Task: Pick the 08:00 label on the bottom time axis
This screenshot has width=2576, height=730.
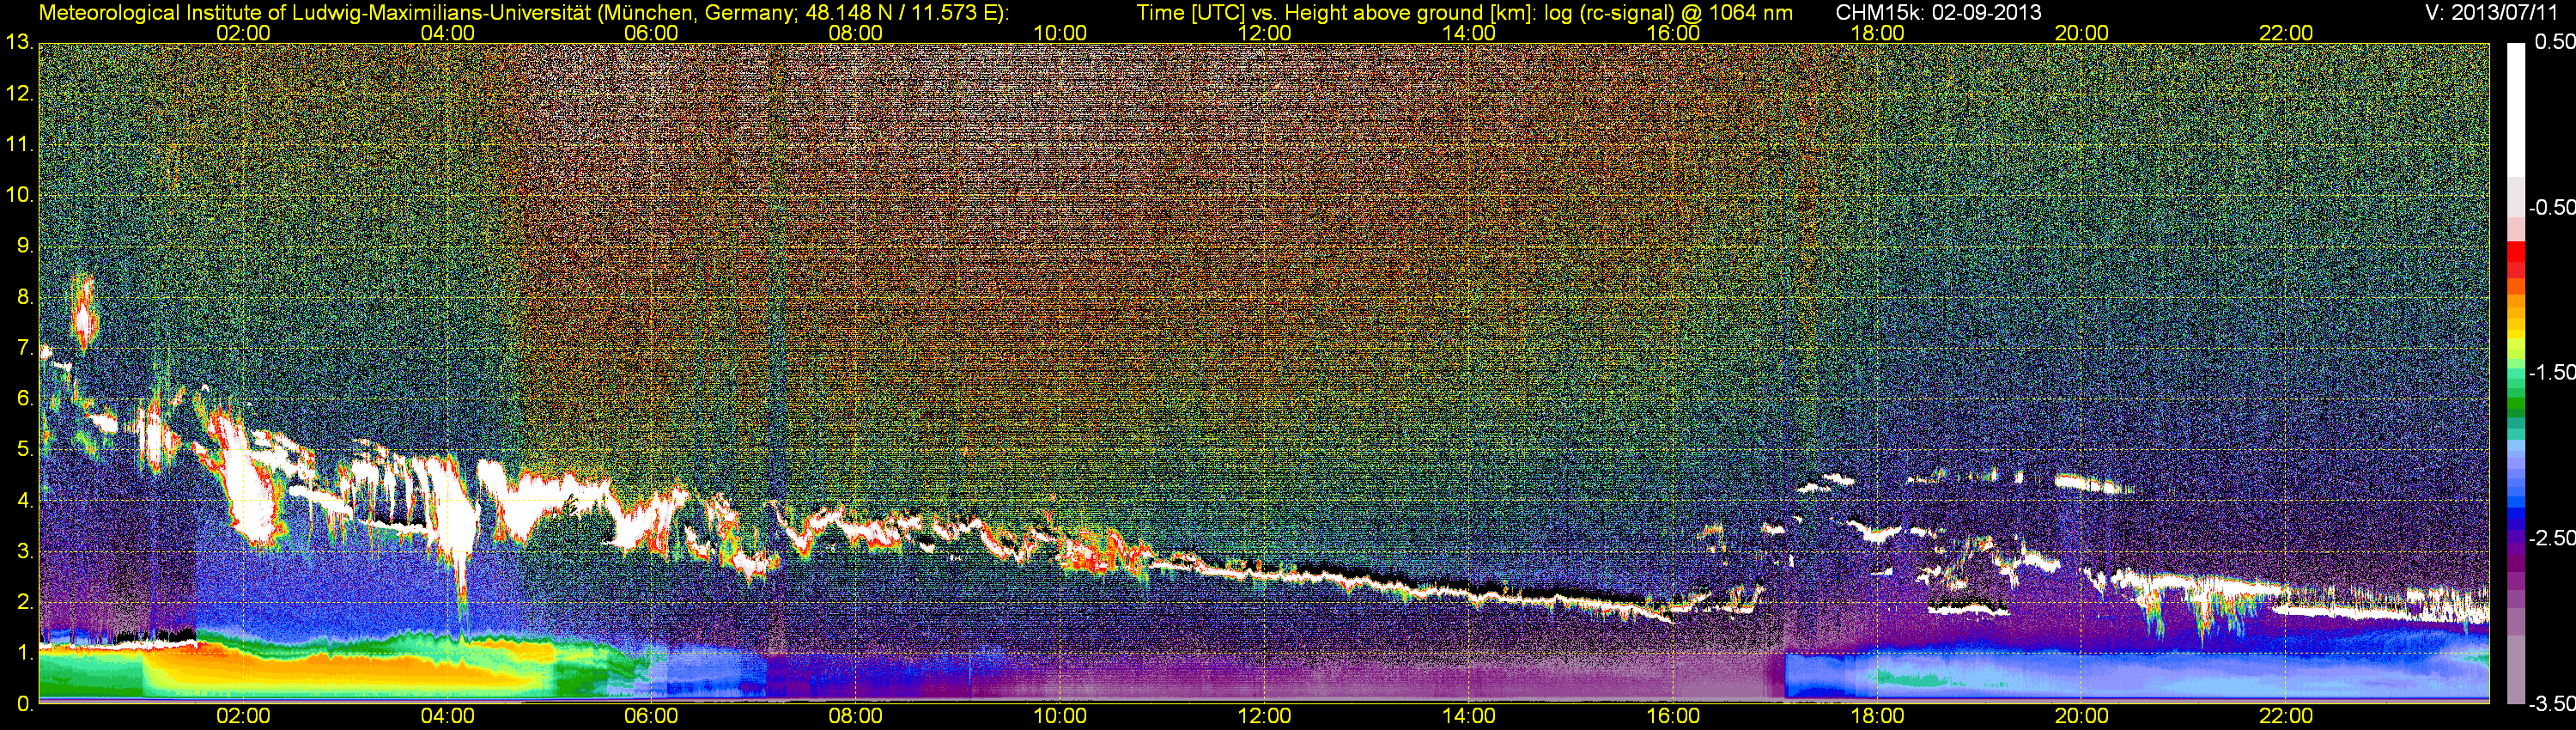Action: (856, 716)
